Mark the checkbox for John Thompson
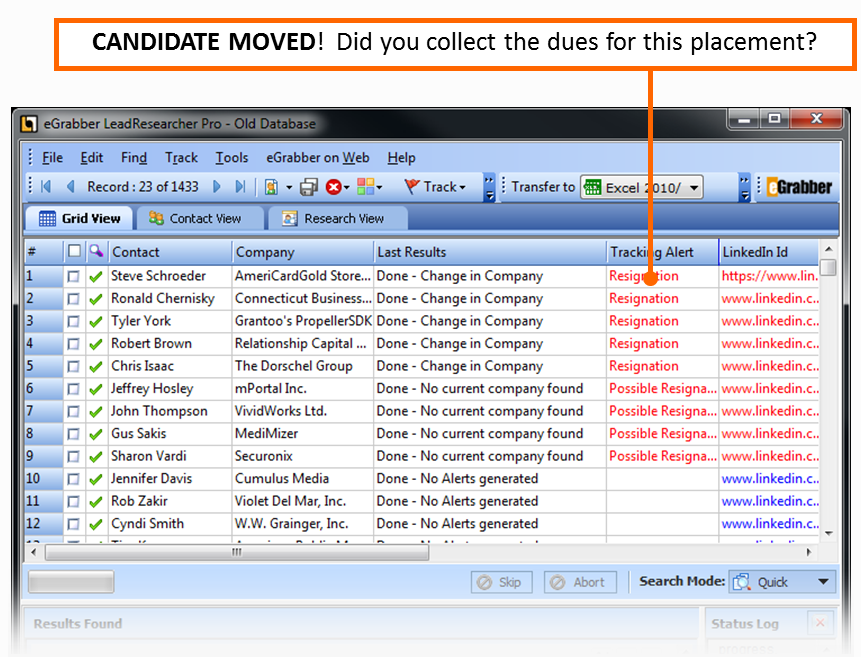This screenshot has width=861, height=657. pyautogui.click(x=73, y=412)
